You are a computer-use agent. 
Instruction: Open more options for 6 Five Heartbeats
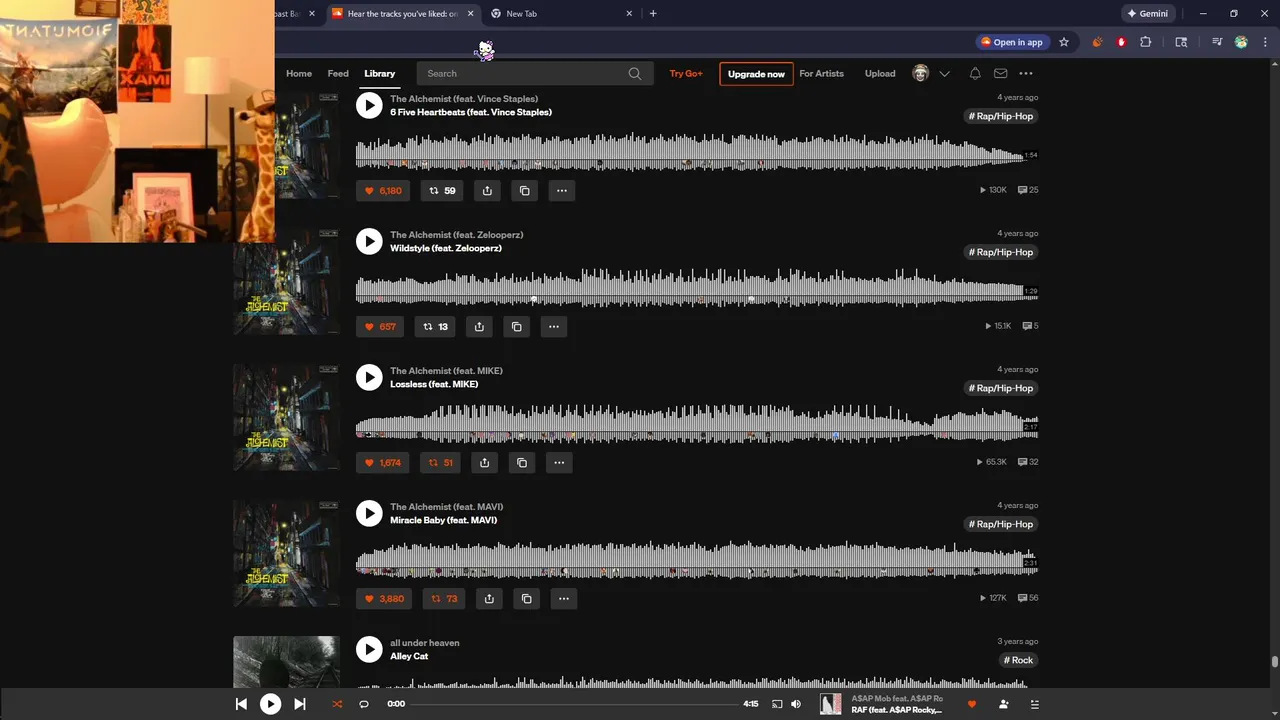point(561,190)
